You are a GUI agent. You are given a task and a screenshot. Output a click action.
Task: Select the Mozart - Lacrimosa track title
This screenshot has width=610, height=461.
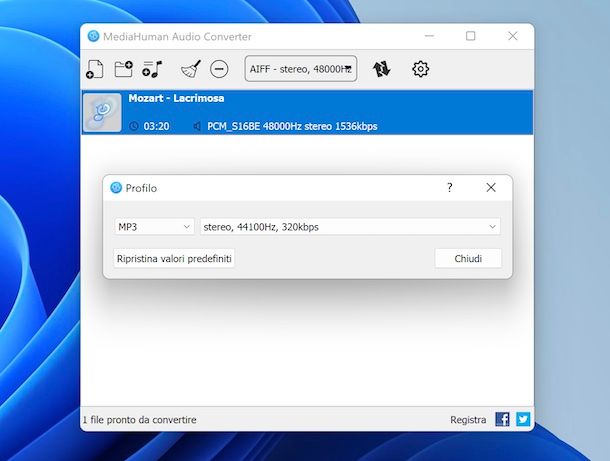tap(176, 98)
